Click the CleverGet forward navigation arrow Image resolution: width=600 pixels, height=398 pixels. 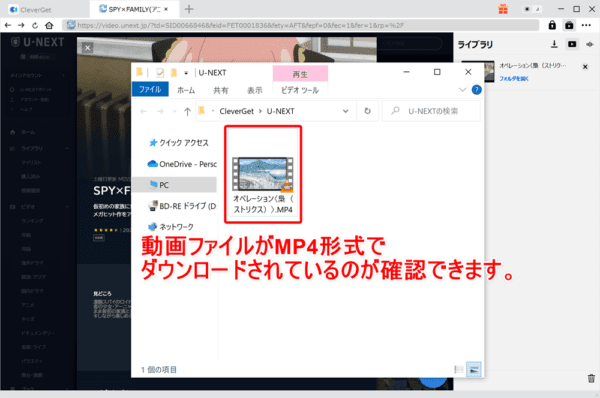point(21,25)
